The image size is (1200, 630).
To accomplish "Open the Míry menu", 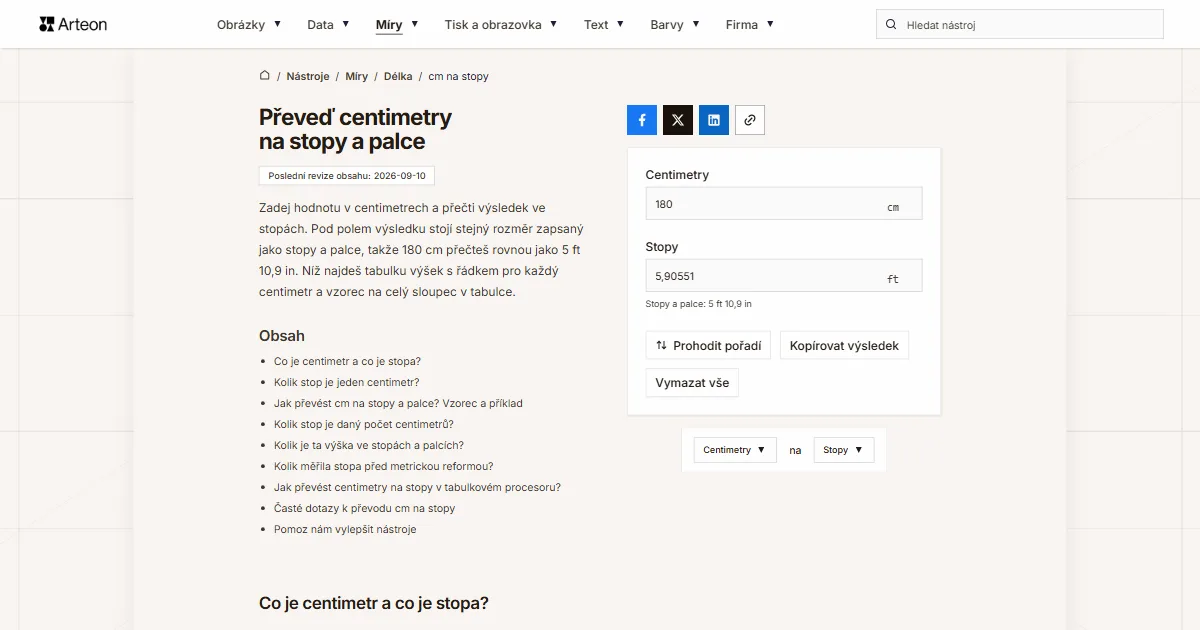I will pyautogui.click(x=397, y=25).
